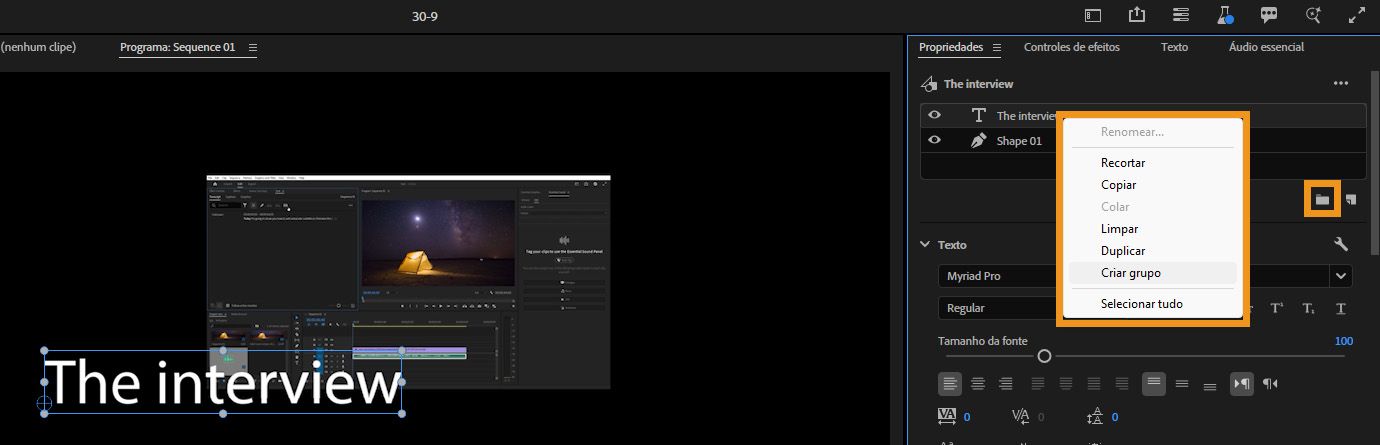Open the comments speech bubble icon
This screenshot has width=1380, height=445.
click(1269, 15)
